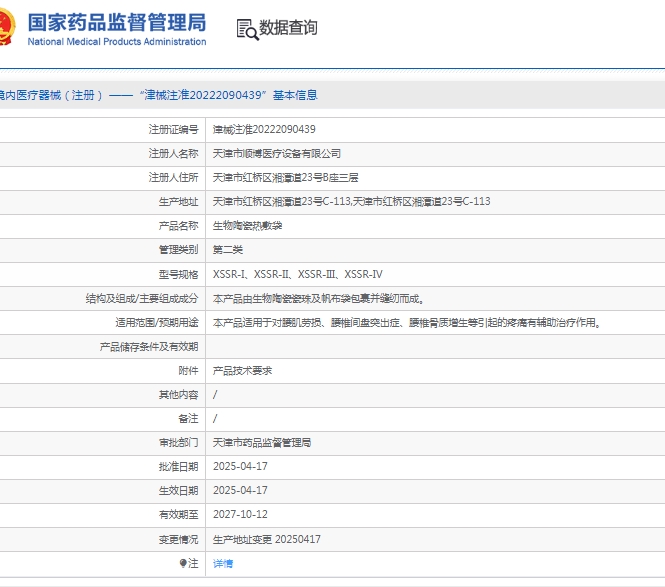Select approval department 天津市药品监督管理局

[262, 443]
